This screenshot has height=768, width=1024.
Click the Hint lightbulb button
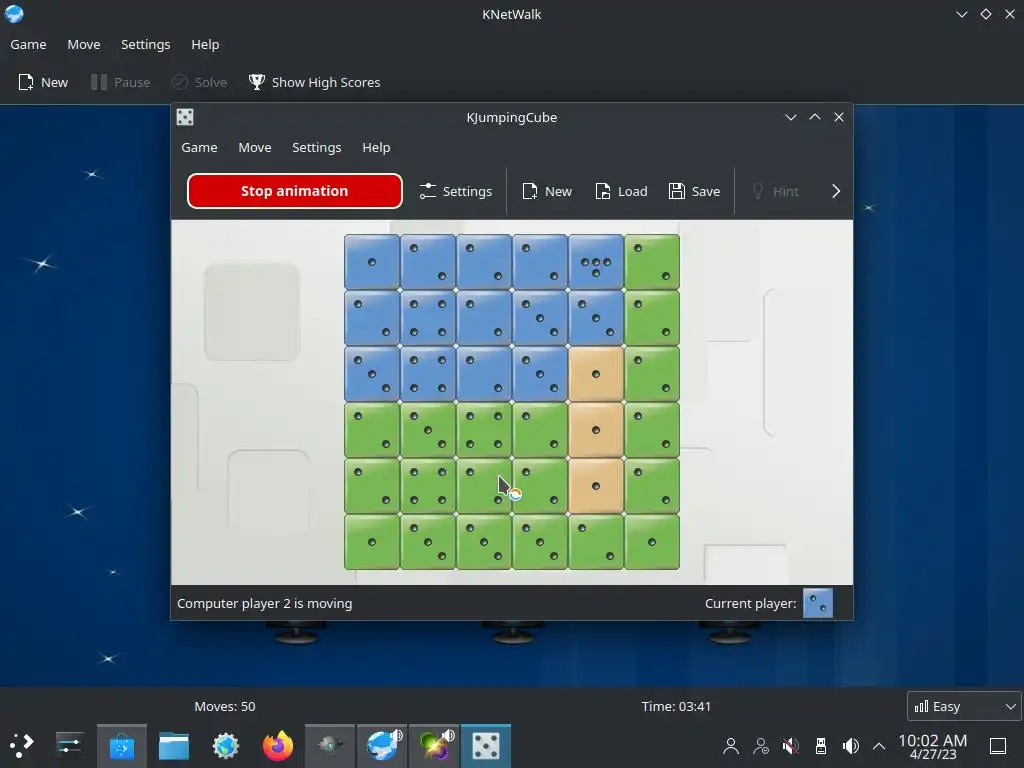[775, 191]
